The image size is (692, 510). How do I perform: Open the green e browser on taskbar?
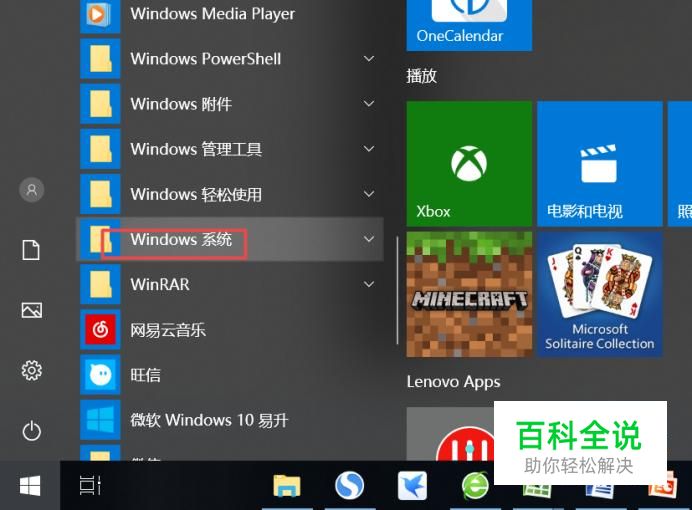[475, 486]
